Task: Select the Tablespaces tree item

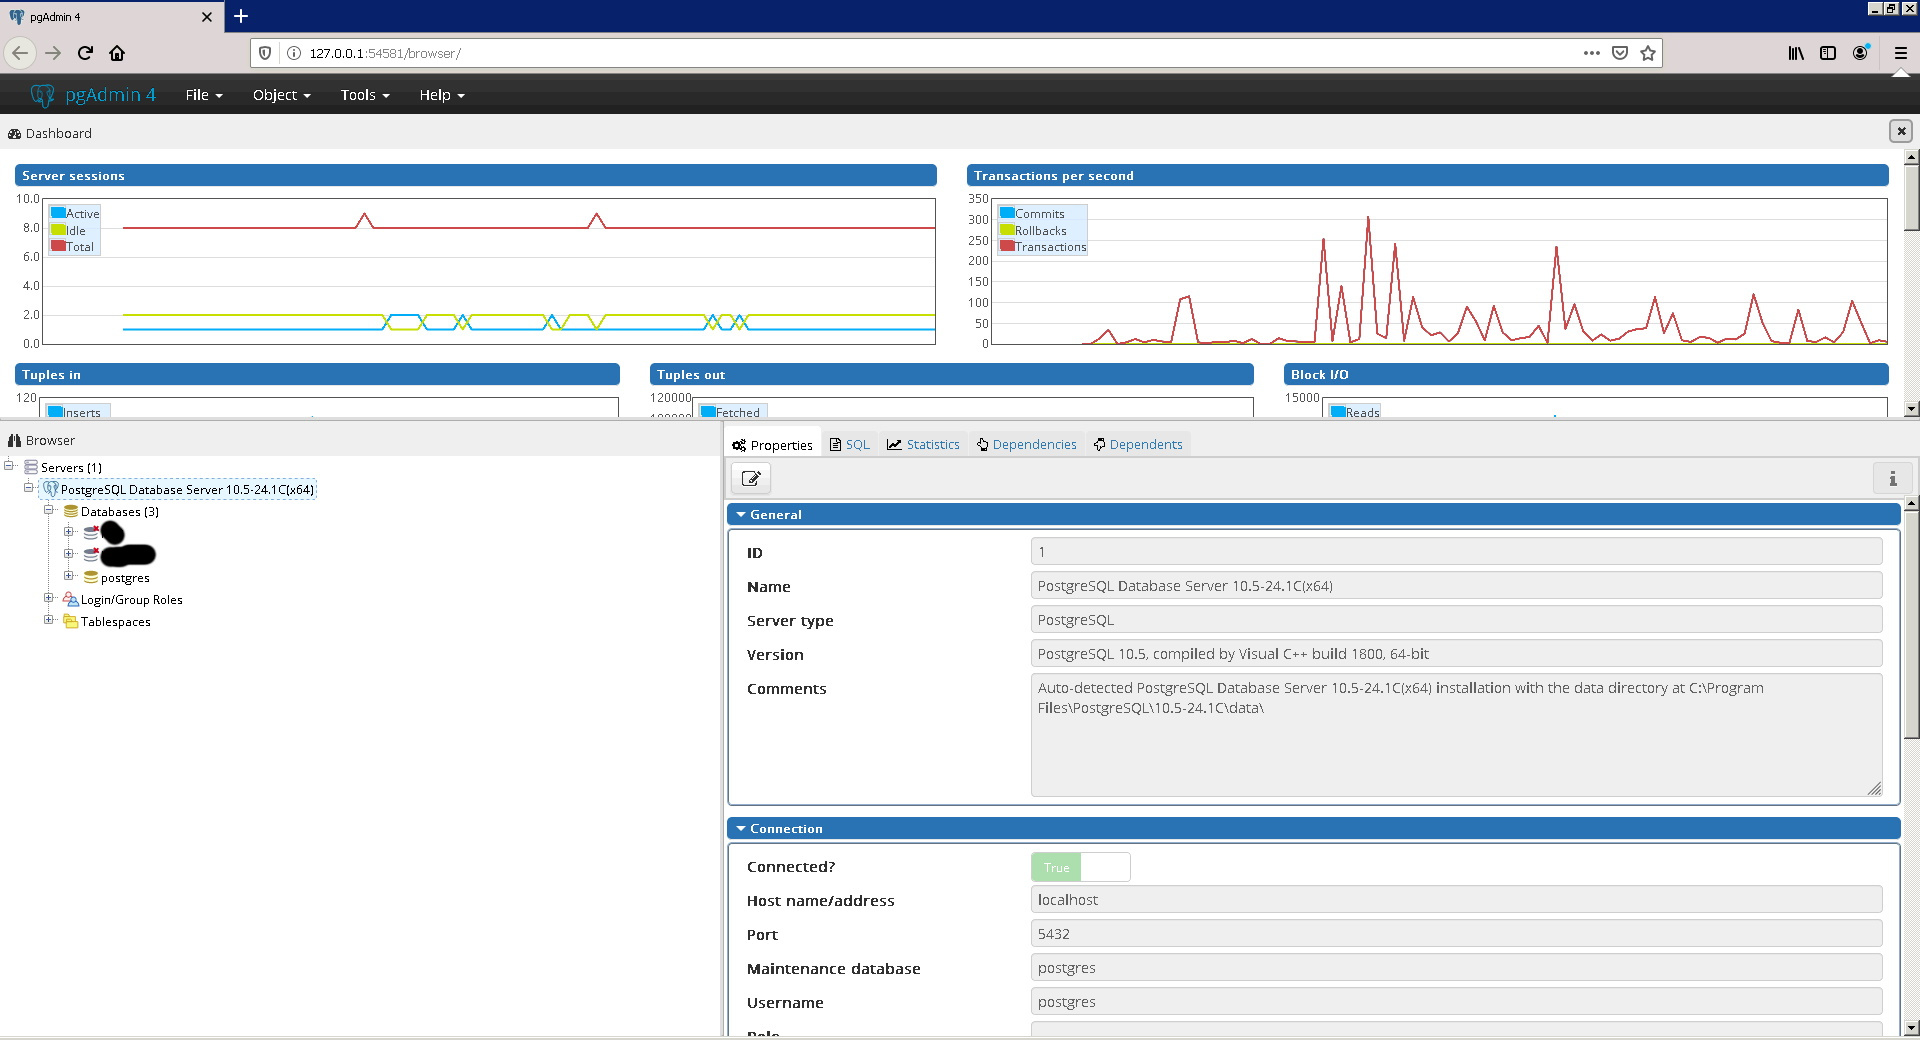Action: 115,622
